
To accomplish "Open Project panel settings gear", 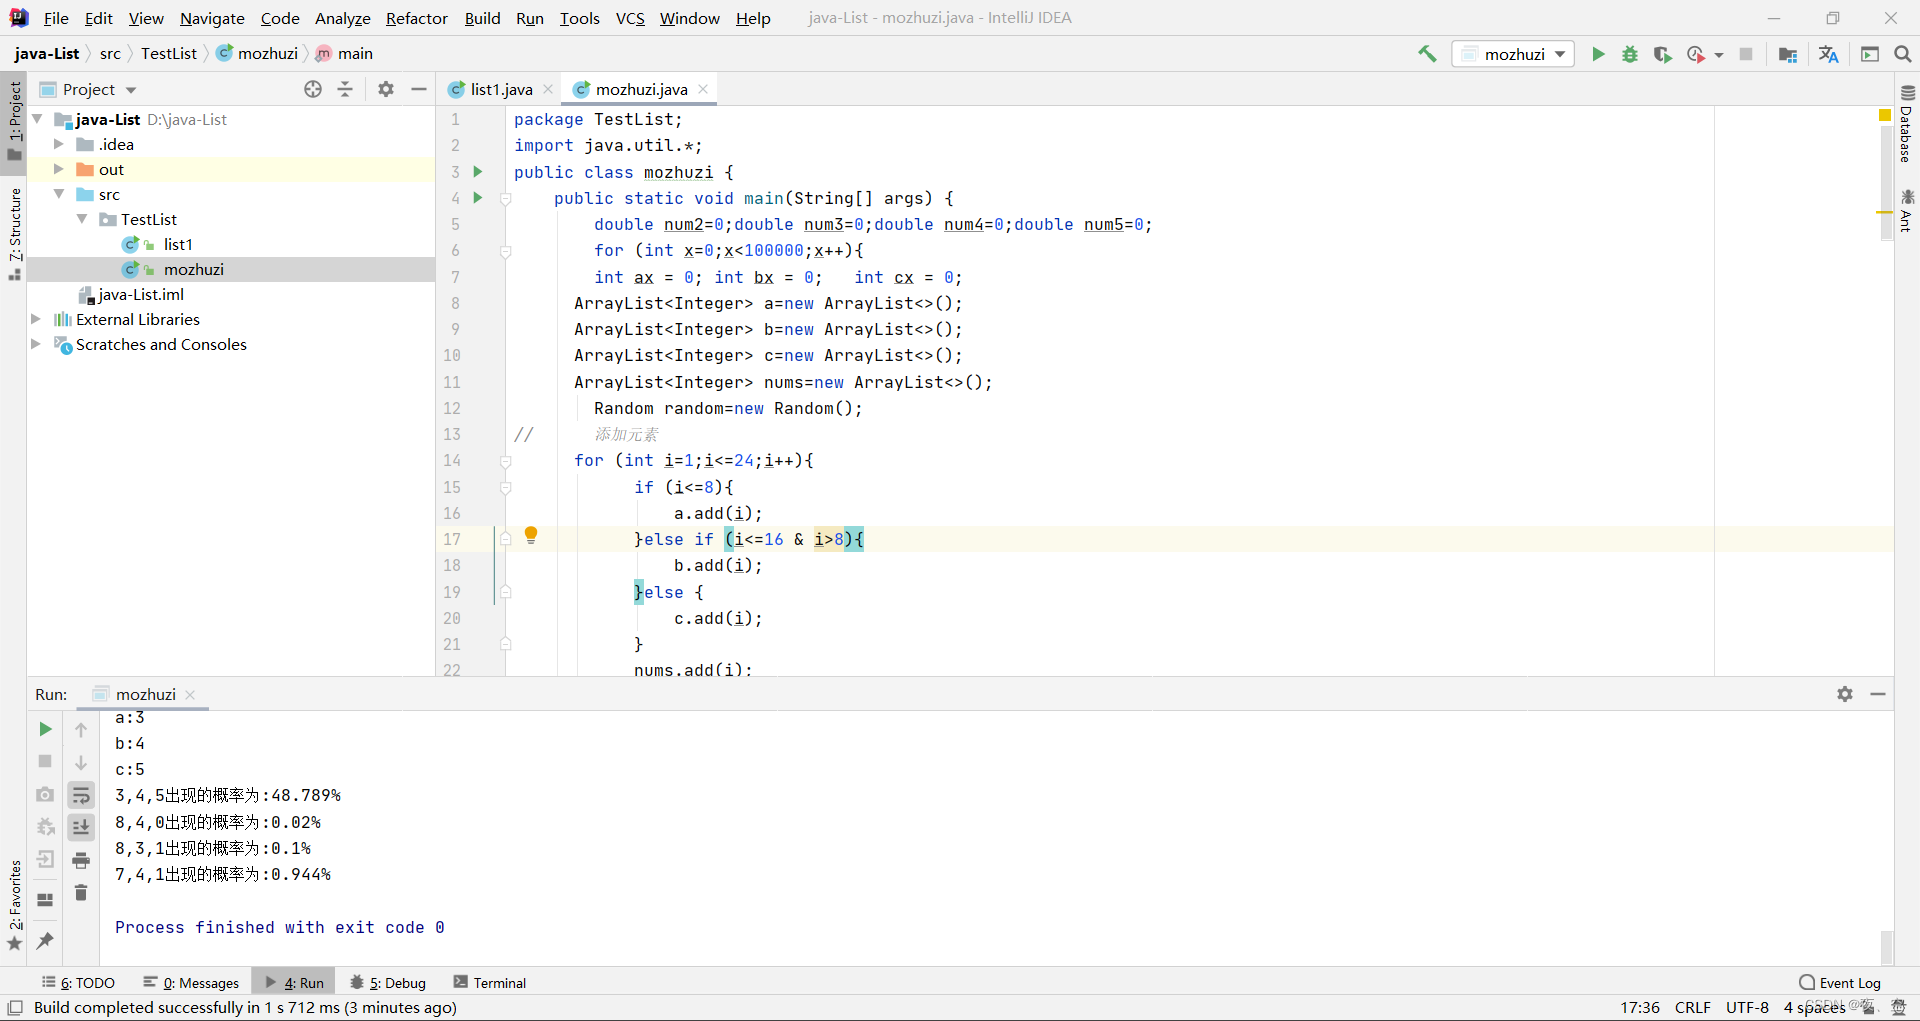I will [386, 89].
